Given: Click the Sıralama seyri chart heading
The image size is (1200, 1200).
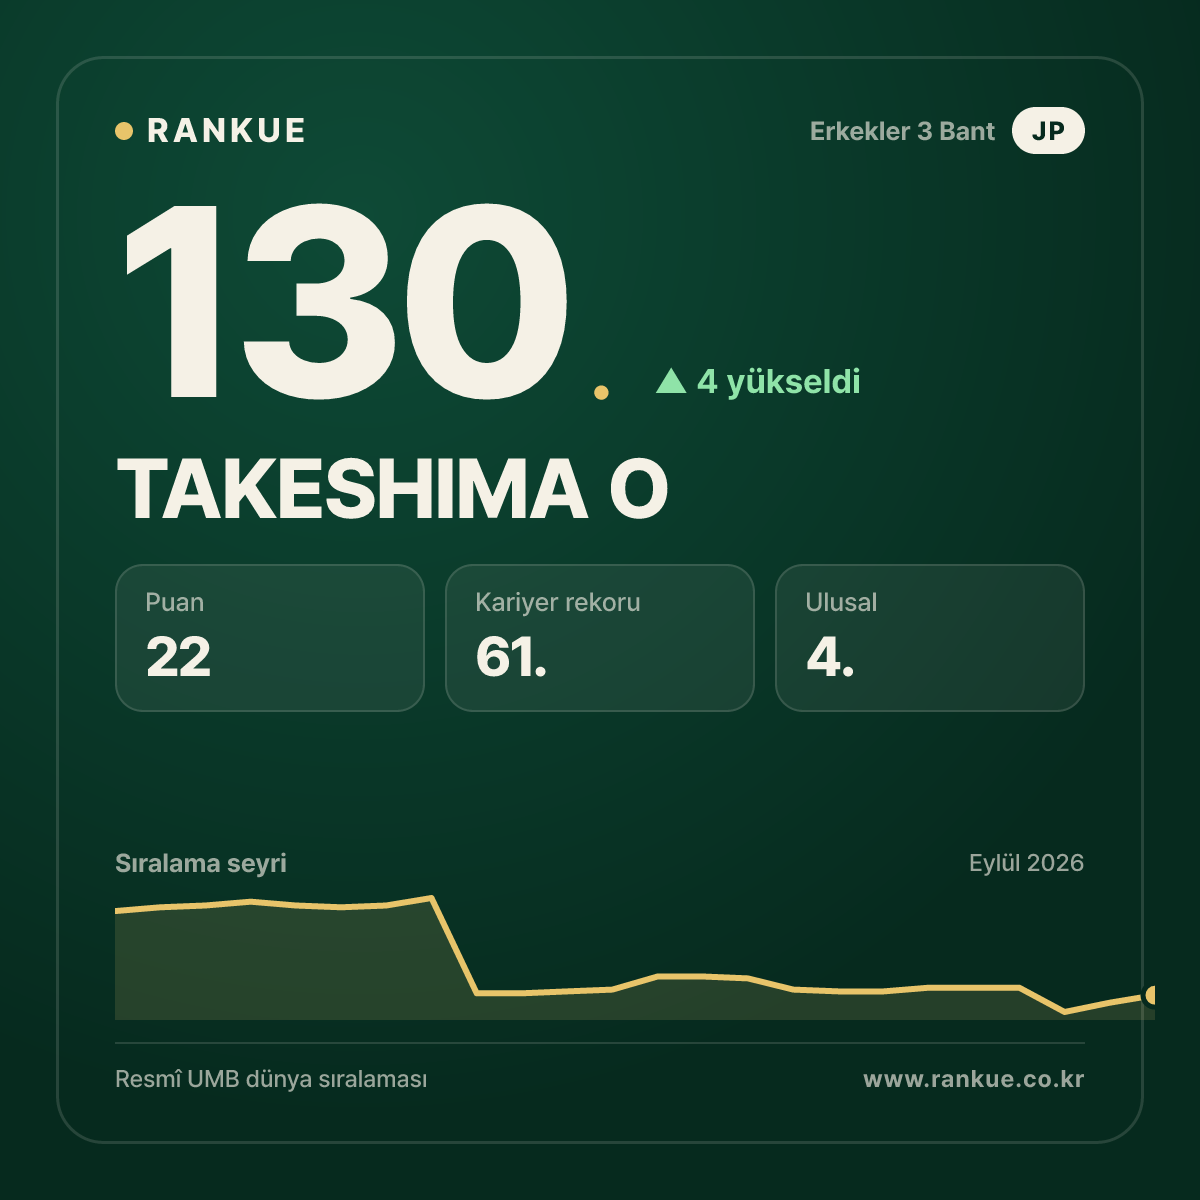Looking at the screenshot, I should click(201, 863).
